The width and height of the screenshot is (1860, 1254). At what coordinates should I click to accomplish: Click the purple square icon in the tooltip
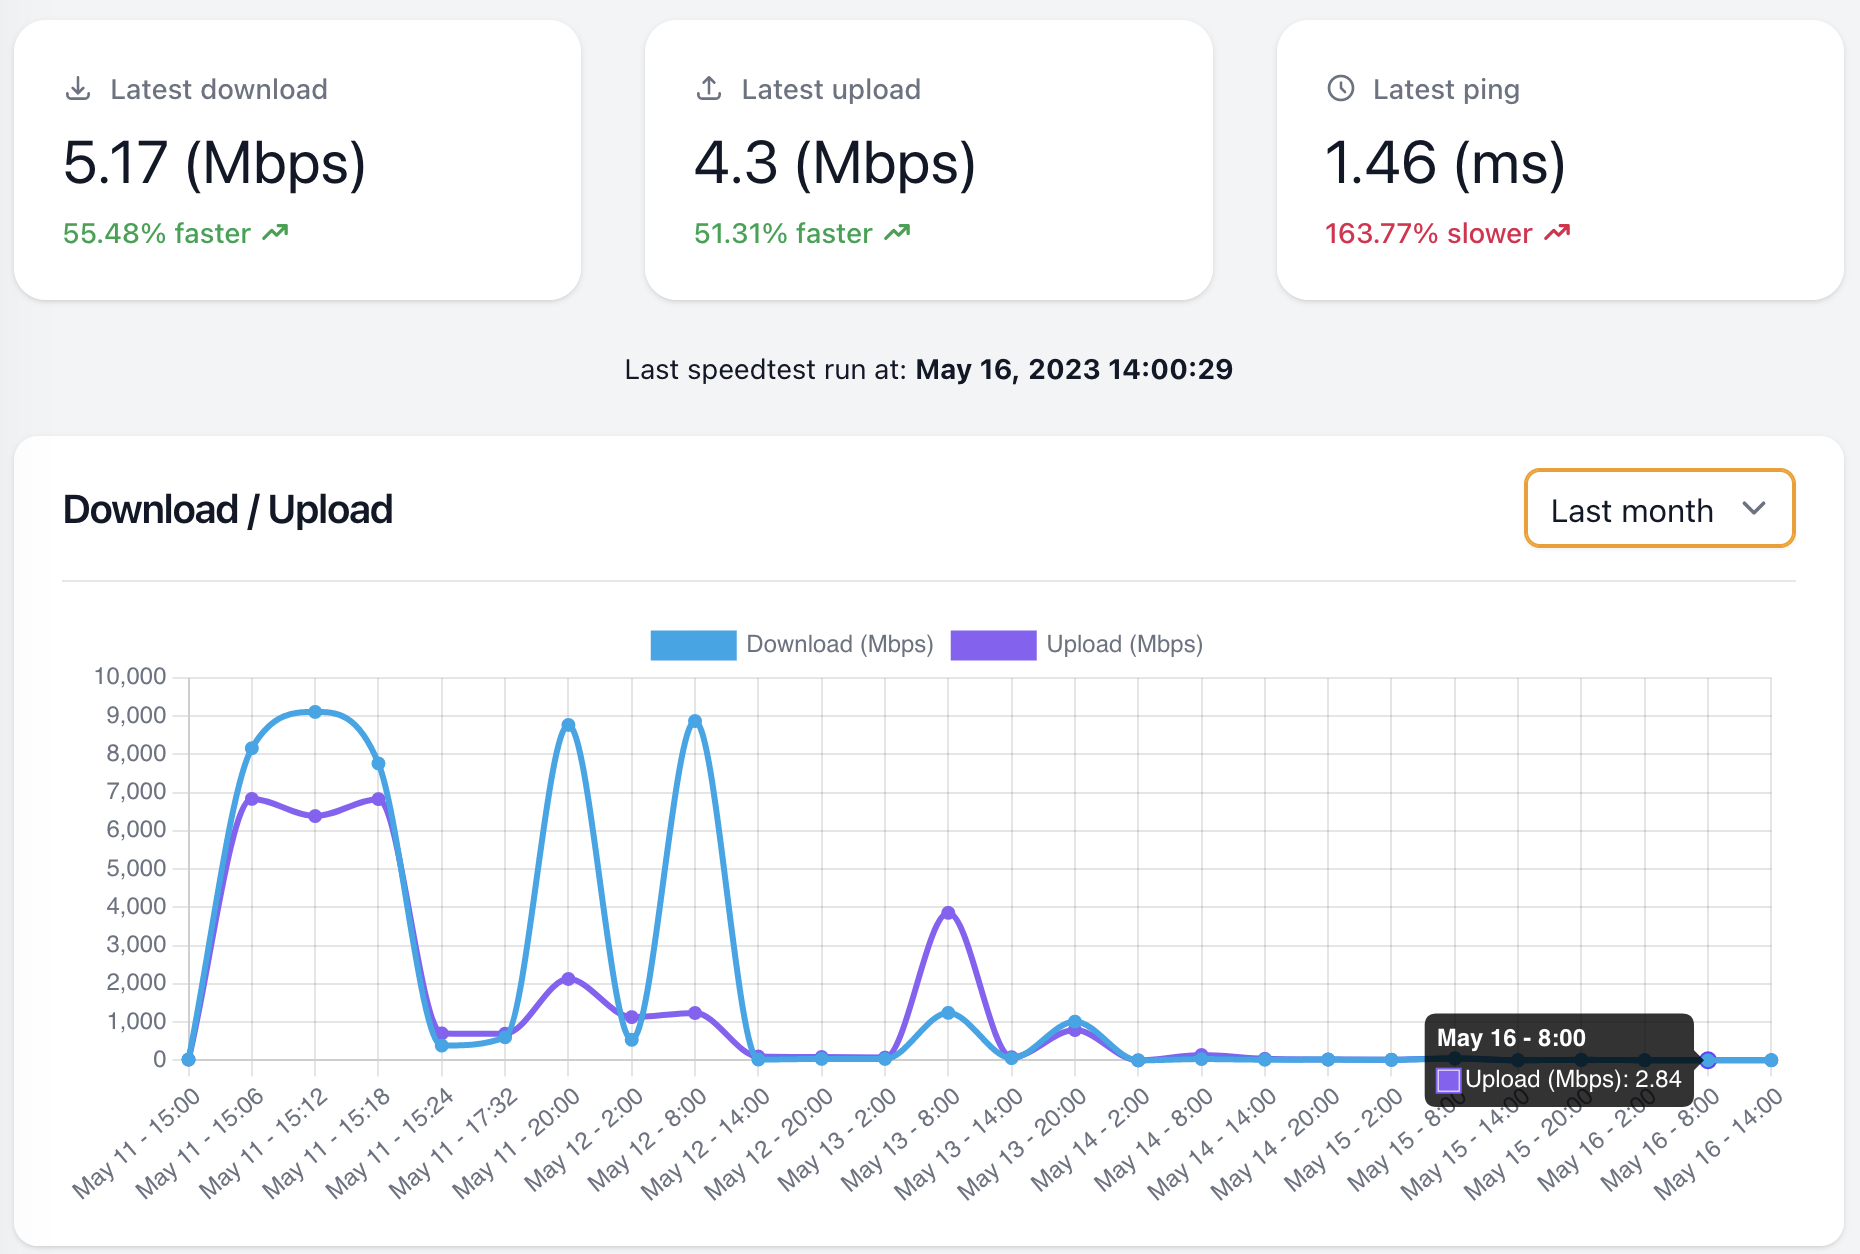coord(1449,1079)
